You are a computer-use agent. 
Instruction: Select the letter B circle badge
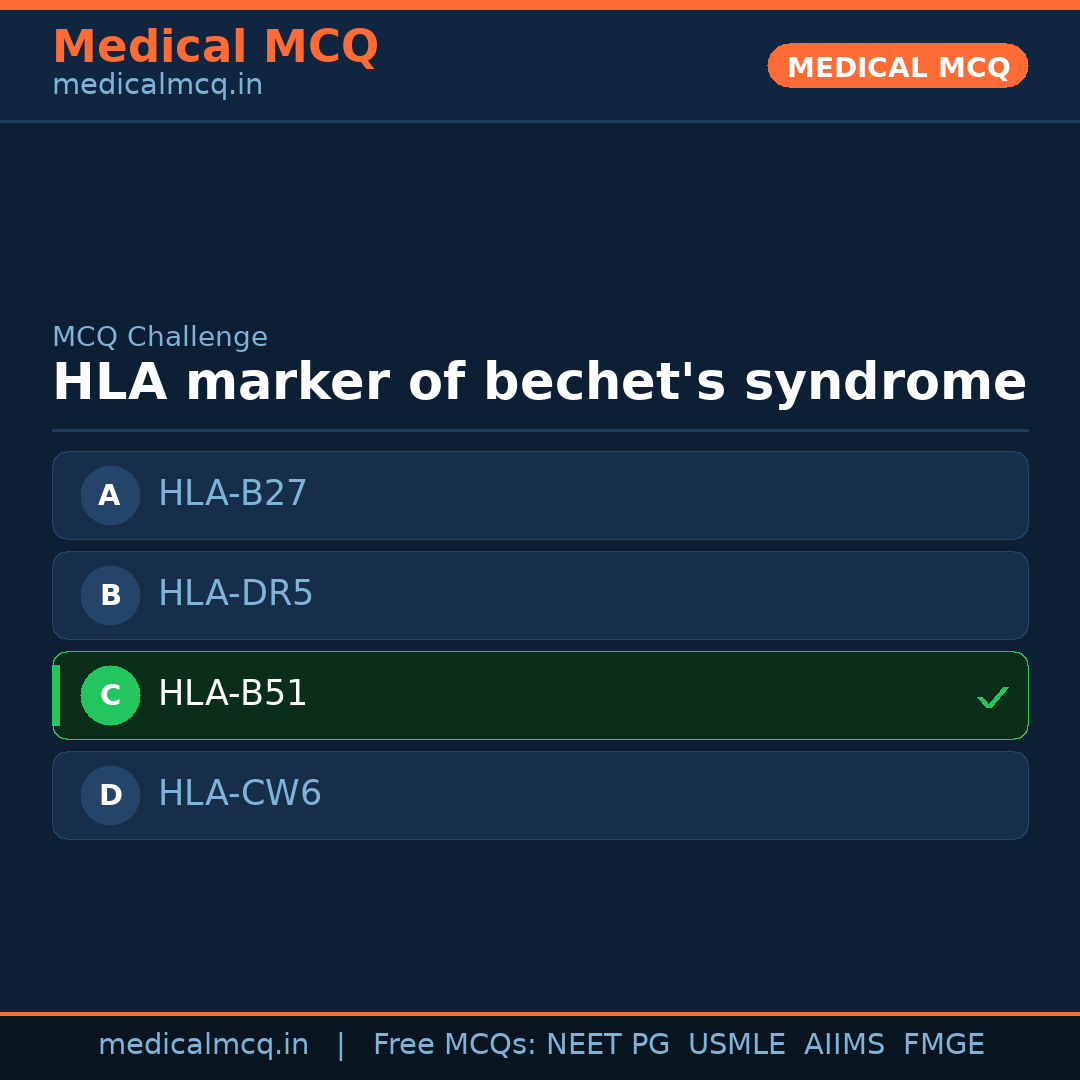[x=110, y=595]
